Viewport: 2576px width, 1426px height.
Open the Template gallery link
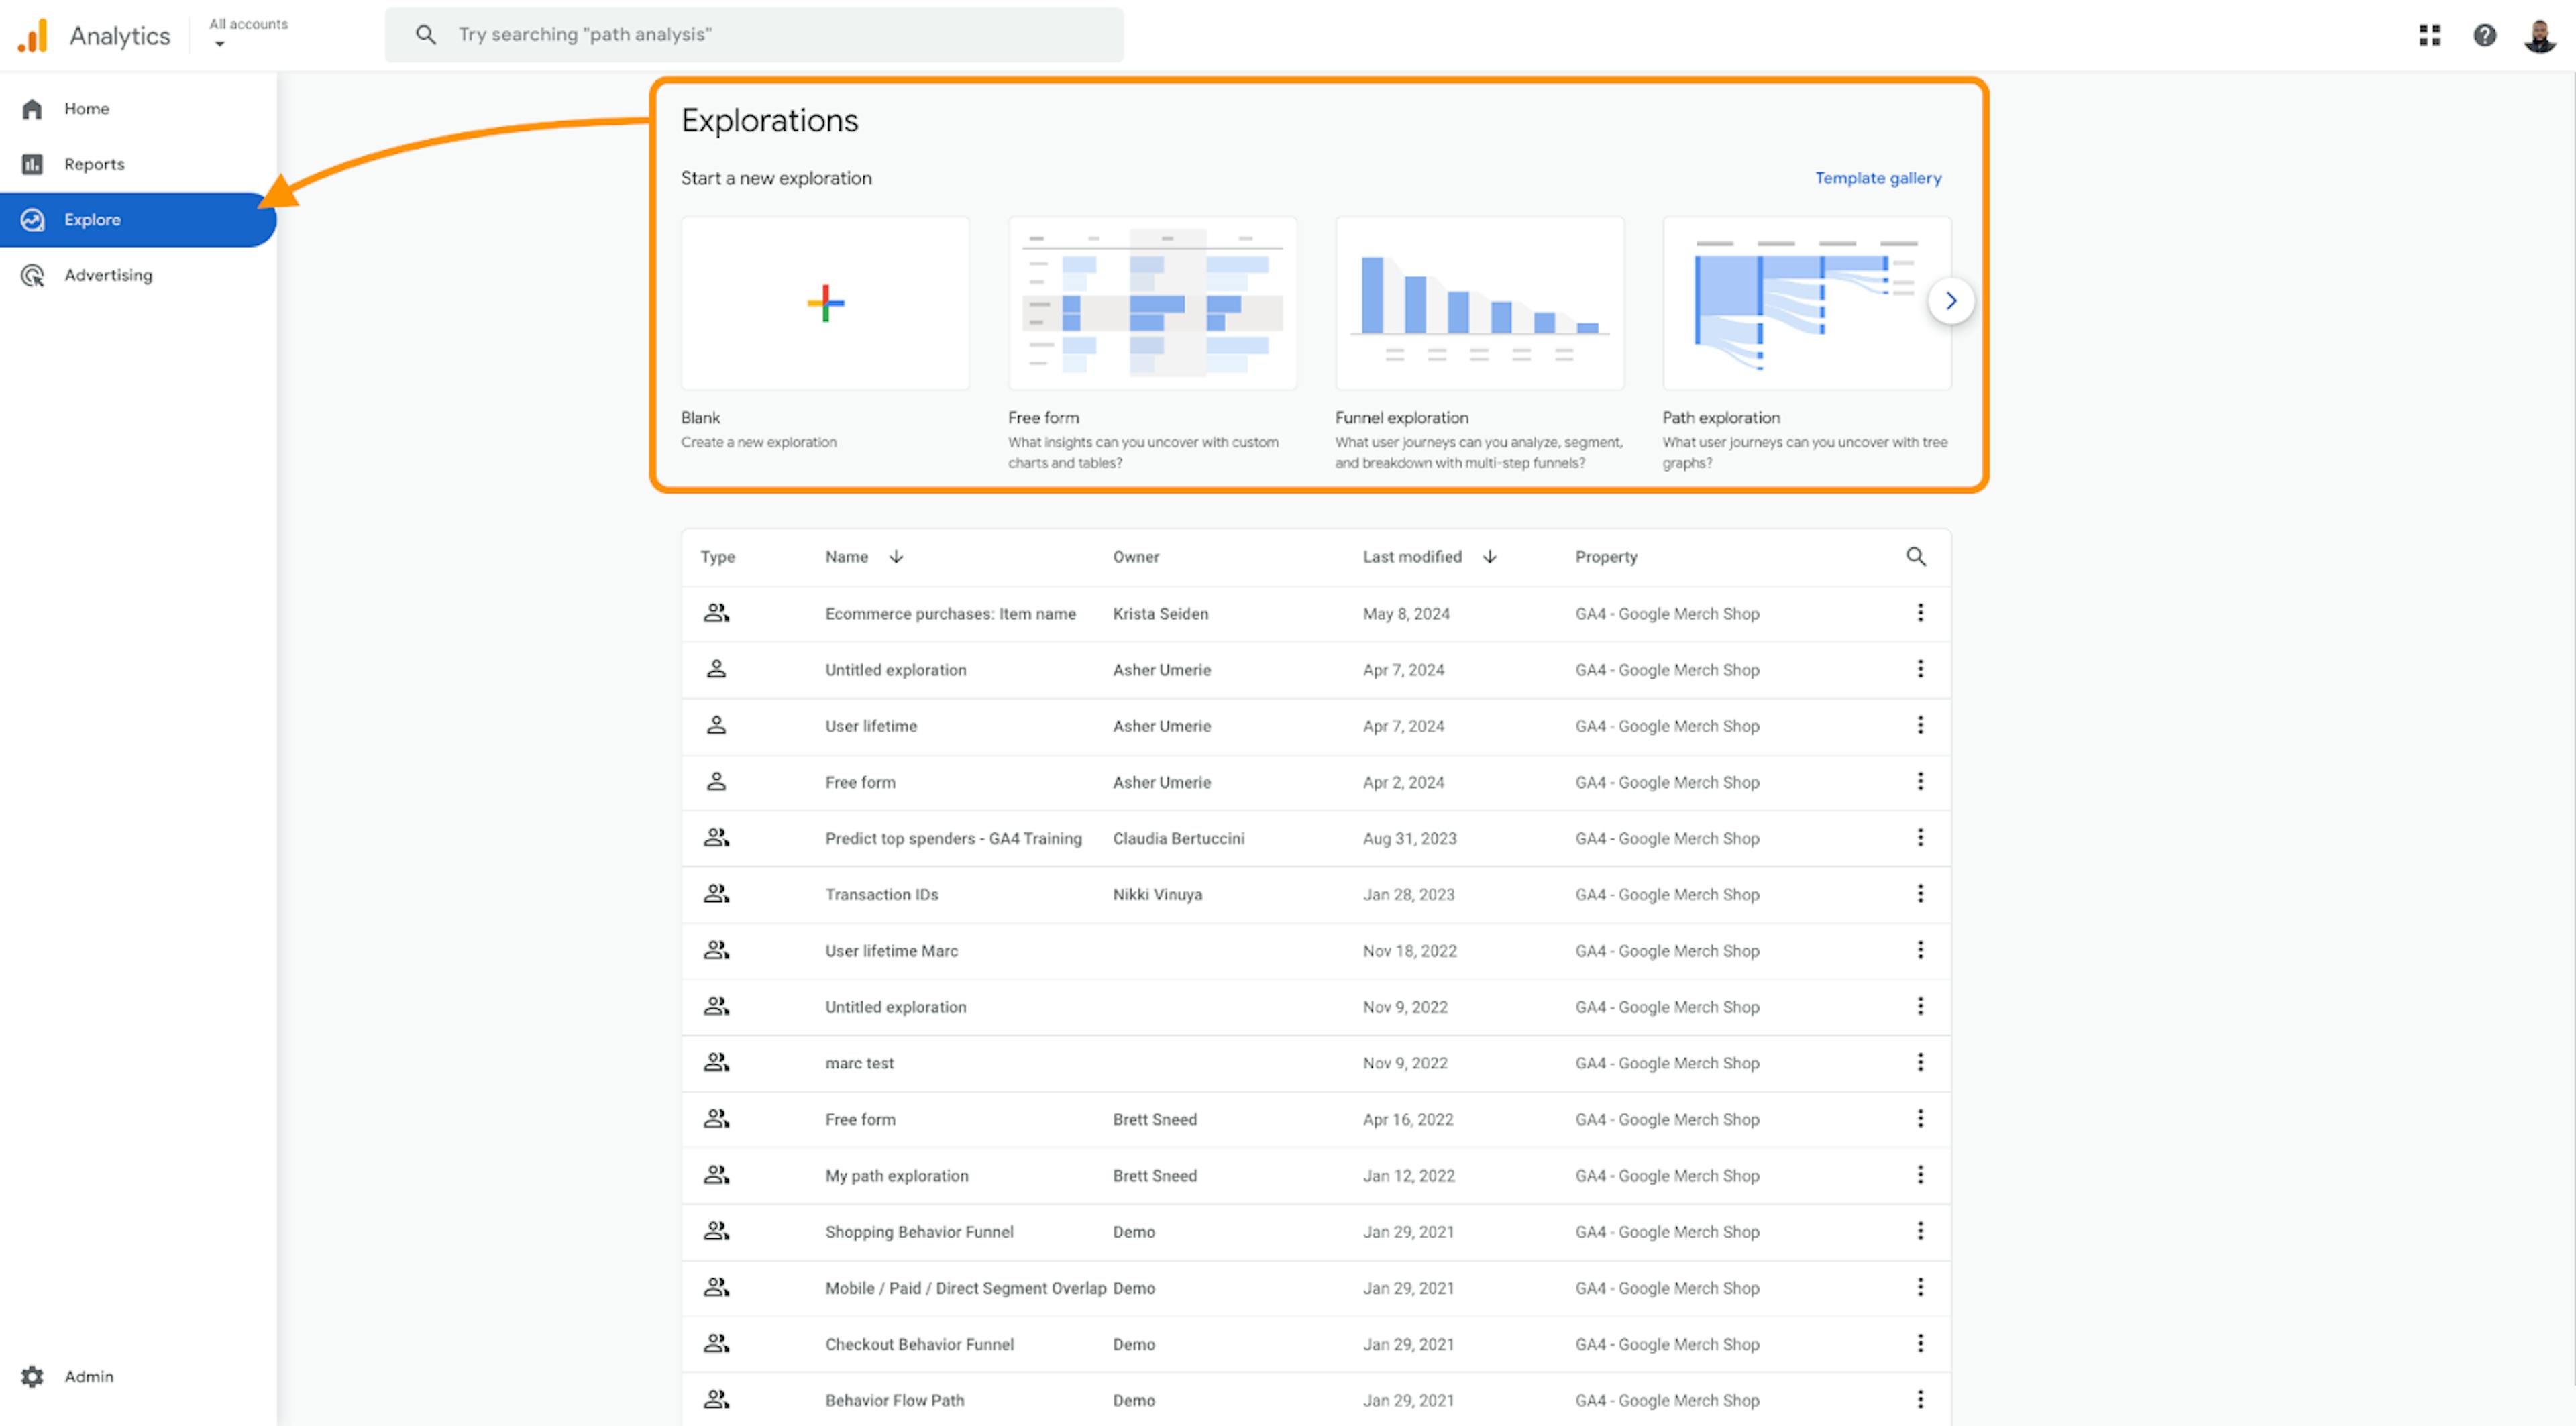click(x=1878, y=178)
